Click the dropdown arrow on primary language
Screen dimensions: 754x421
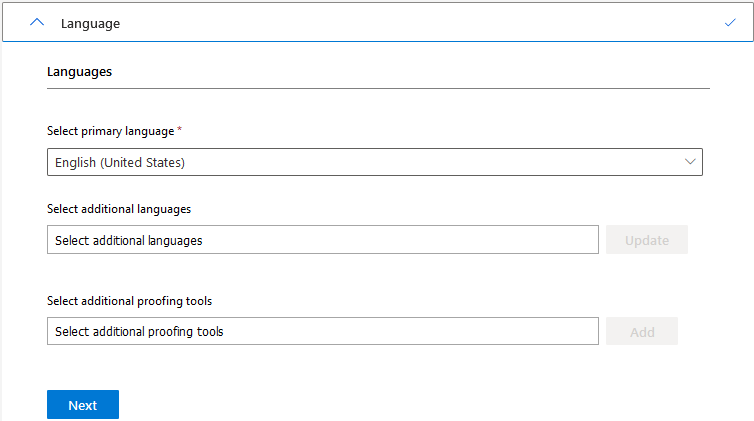pyautogui.click(x=689, y=162)
